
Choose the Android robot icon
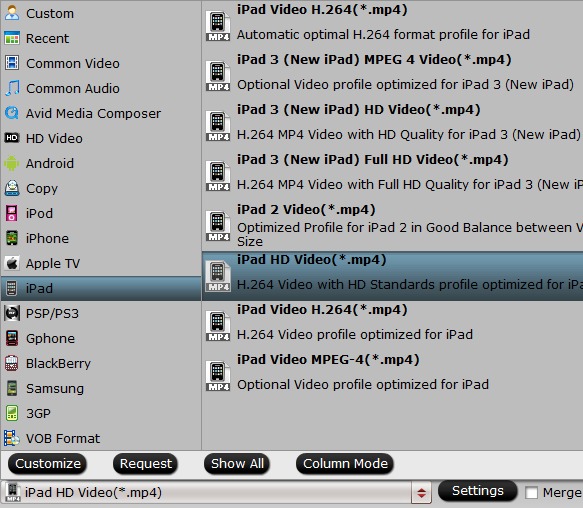pos(12,163)
